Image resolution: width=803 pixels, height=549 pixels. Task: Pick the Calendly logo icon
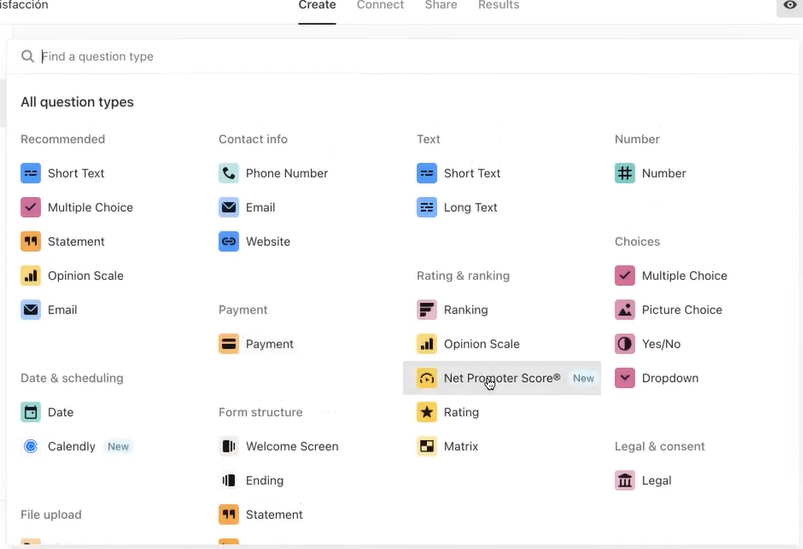pyautogui.click(x=31, y=446)
